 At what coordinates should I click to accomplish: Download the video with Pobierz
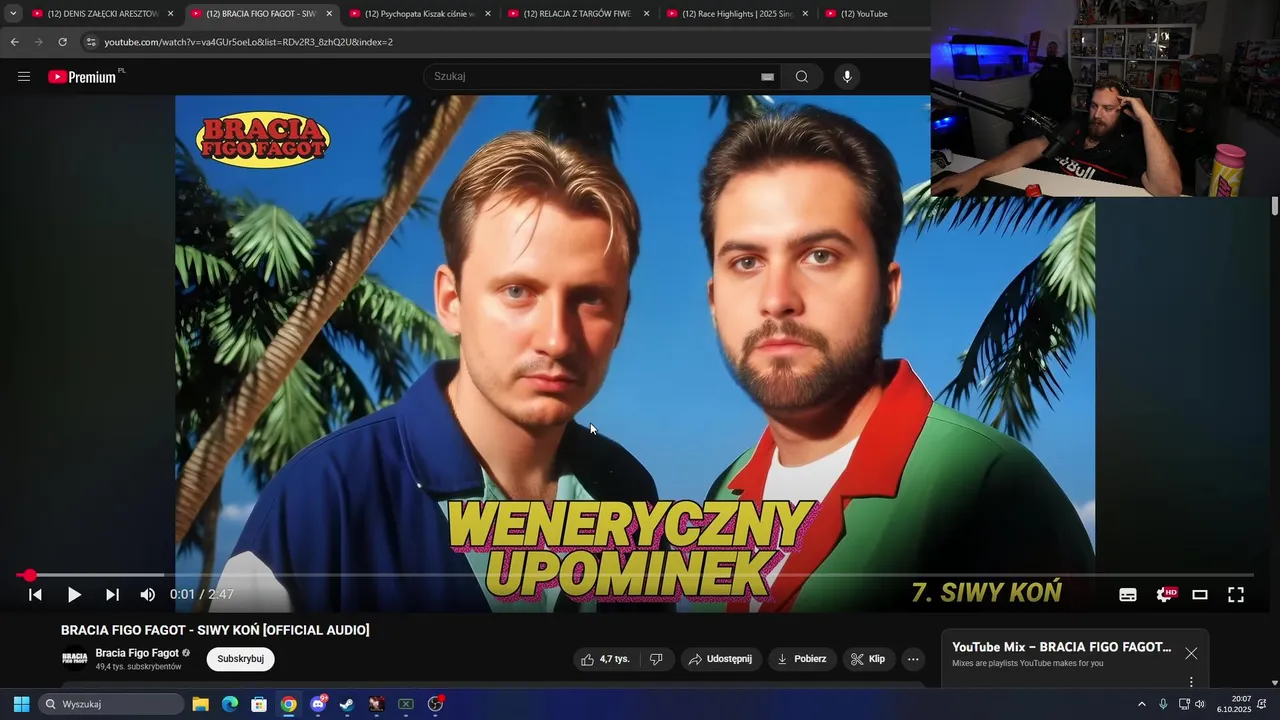point(802,659)
